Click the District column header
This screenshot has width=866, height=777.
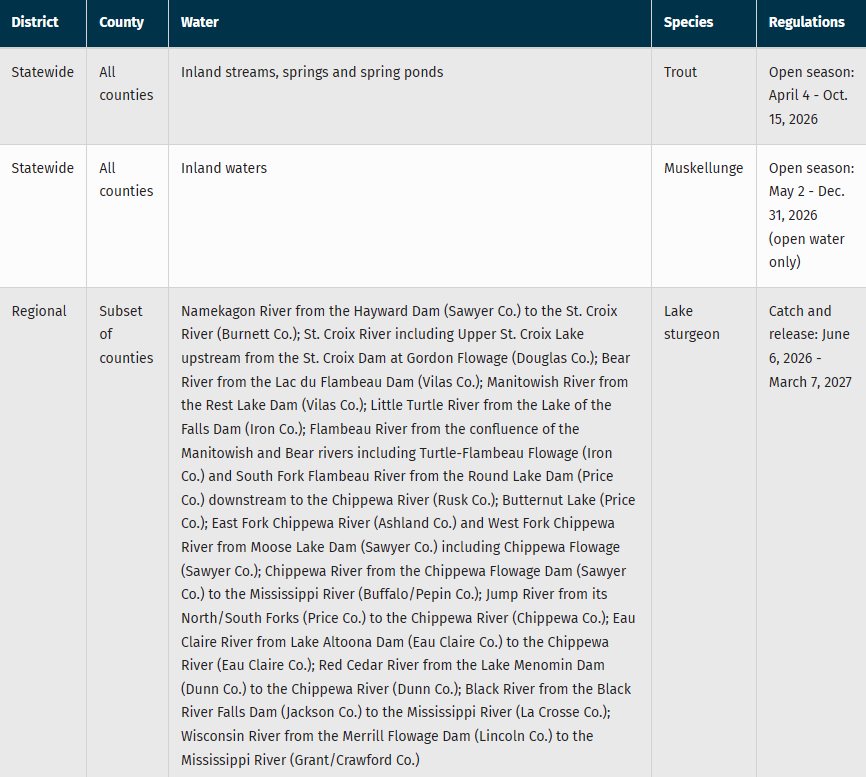click(35, 22)
